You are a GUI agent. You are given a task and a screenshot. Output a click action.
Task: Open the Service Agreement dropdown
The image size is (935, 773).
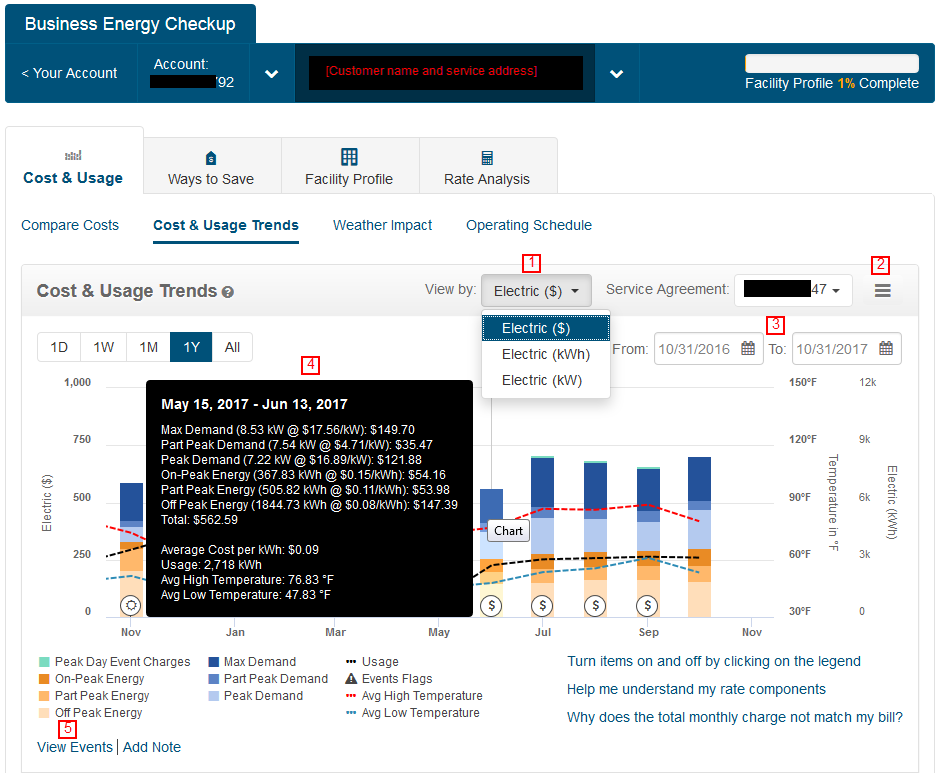[792, 290]
